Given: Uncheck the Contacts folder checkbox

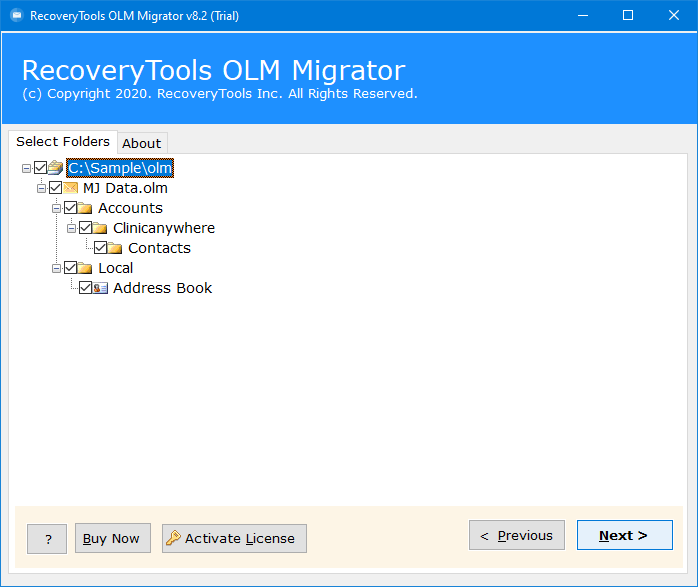Looking at the screenshot, I should pyautogui.click(x=101, y=248).
